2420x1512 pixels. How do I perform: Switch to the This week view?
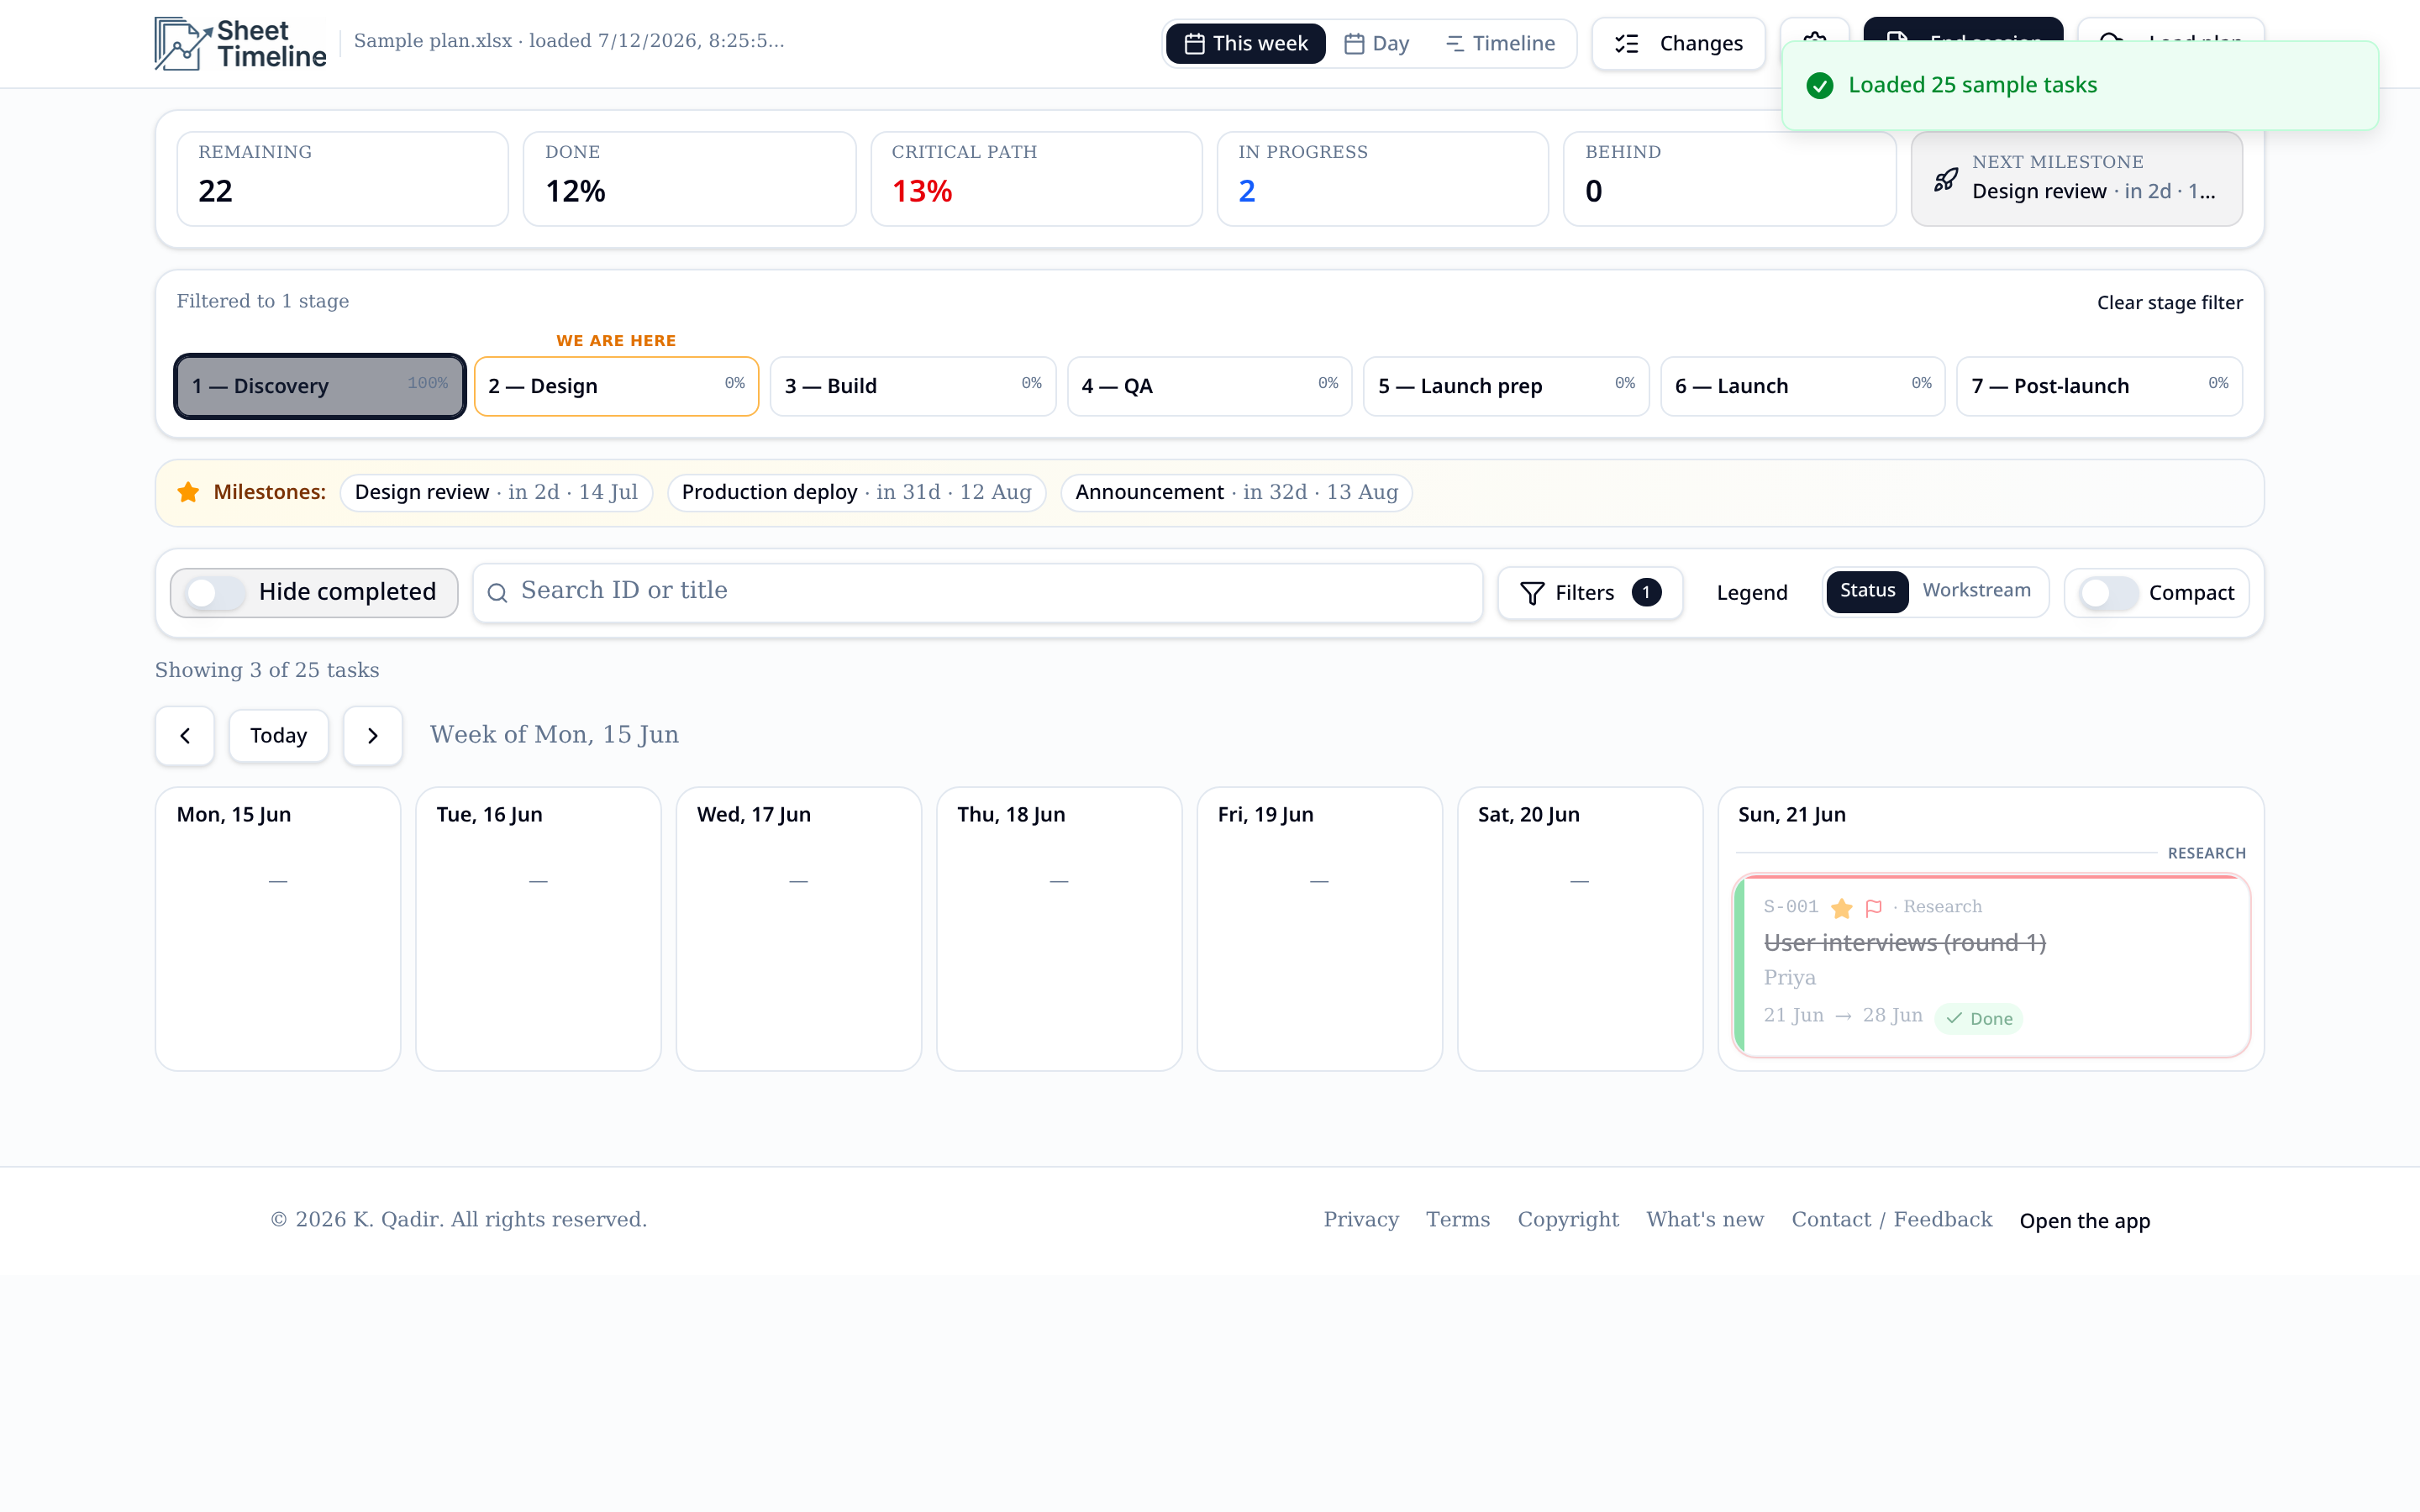1246,43
